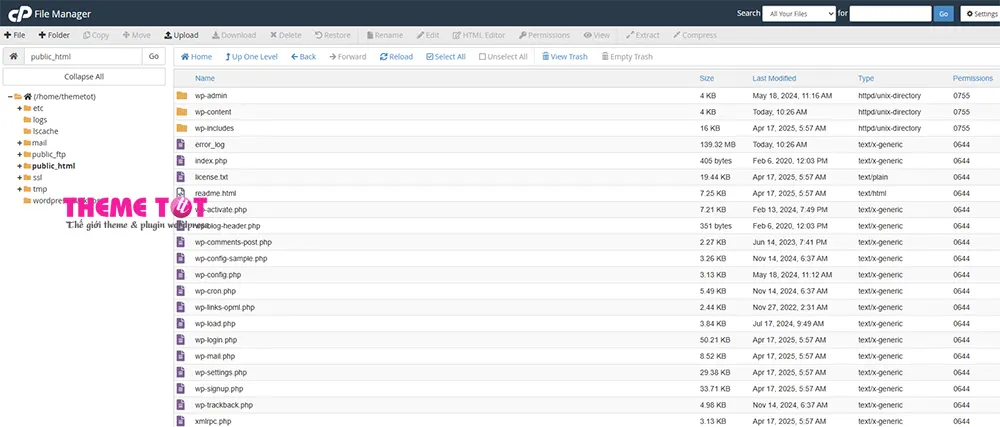1000x427 pixels.
Task: Reload the file list
Action: (x=396, y=57)
